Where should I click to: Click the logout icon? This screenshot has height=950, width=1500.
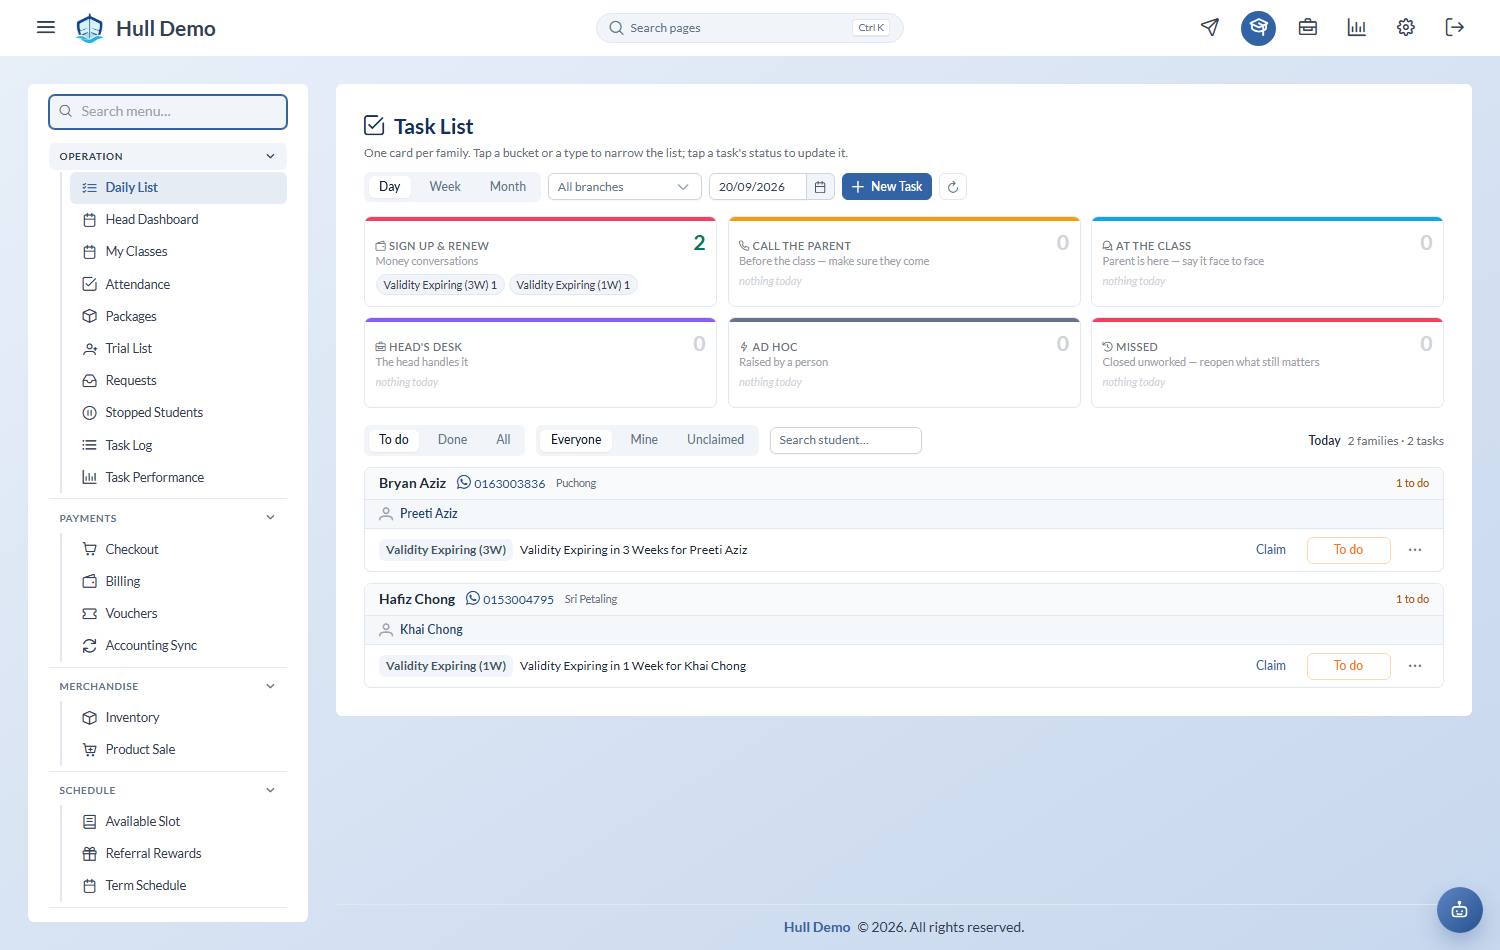pos(1455,27)
